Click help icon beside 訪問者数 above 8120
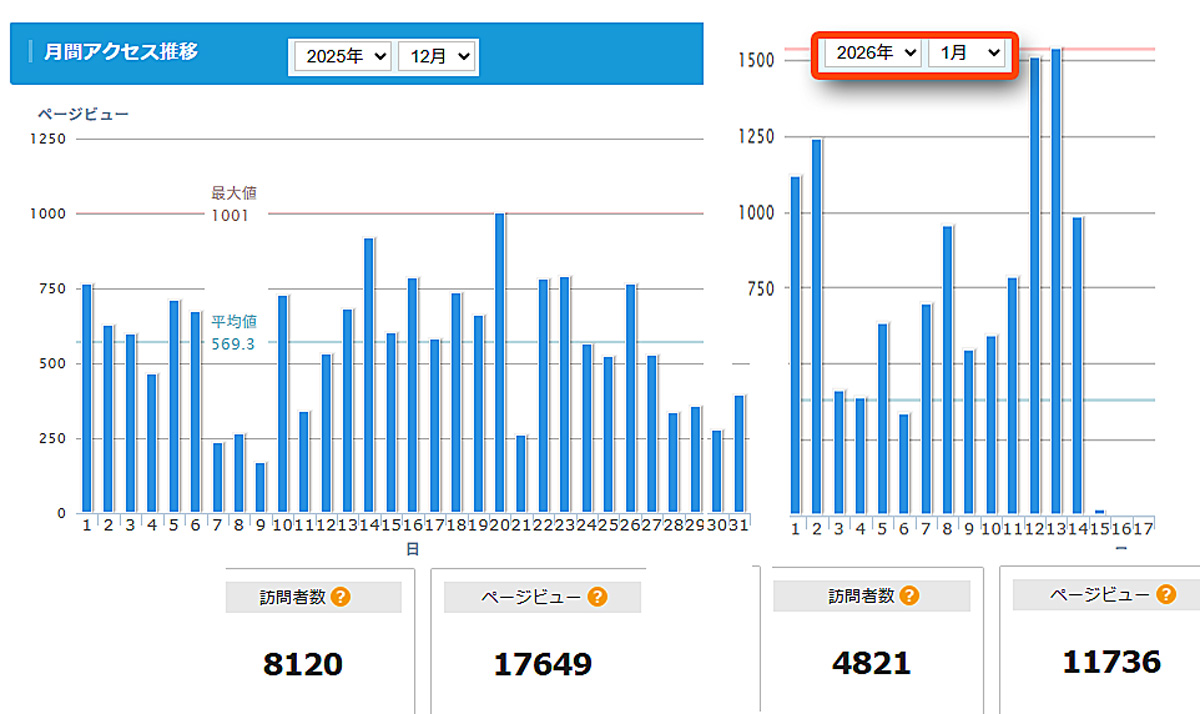This screenshot has height=714, width=1200. (x=340, y=598)
